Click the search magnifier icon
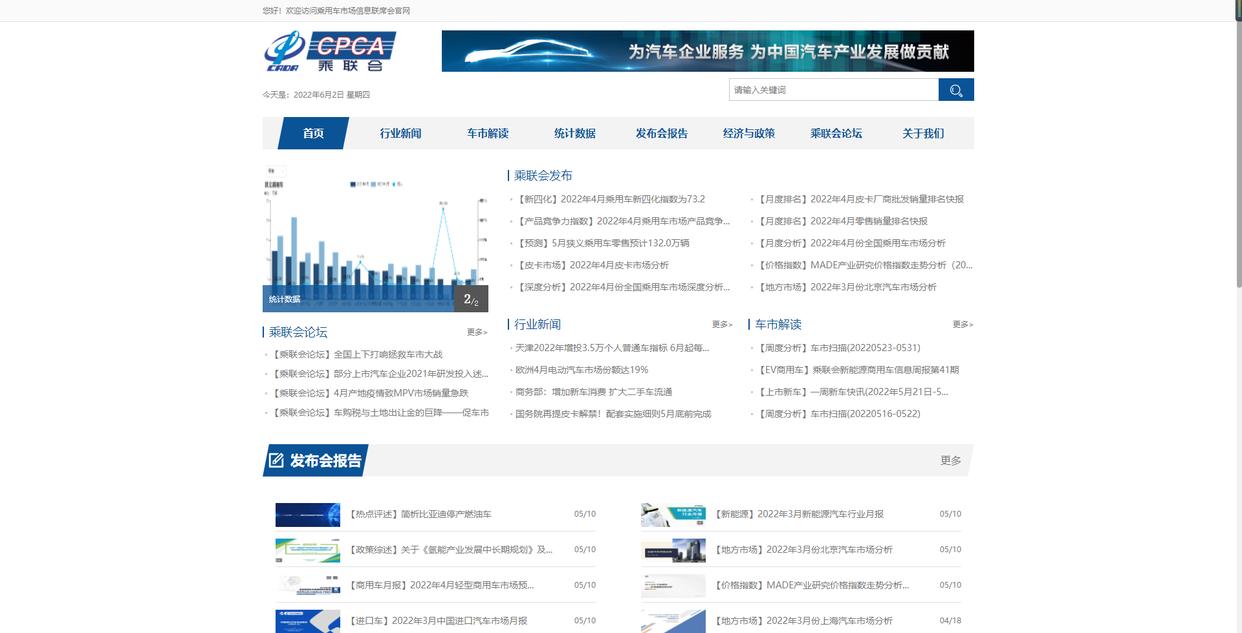1242x633 pixels. tap(953, 88)
